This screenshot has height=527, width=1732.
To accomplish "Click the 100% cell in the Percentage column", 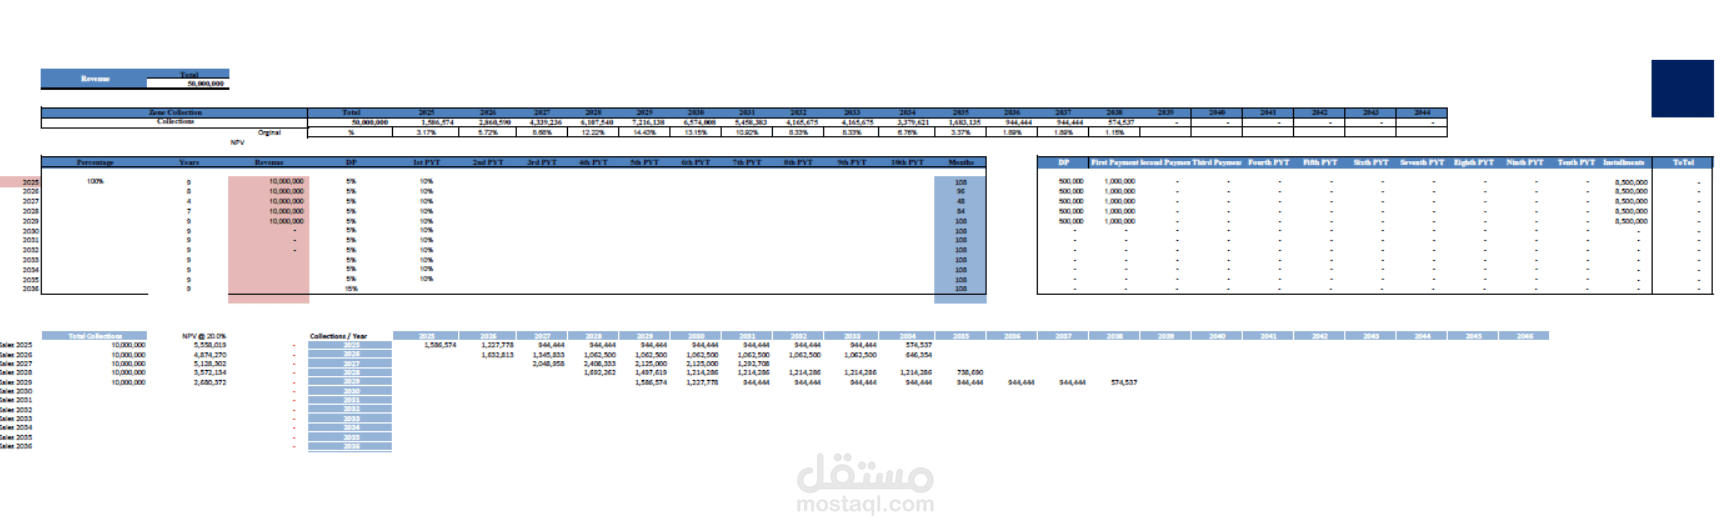I will (95, 181).
